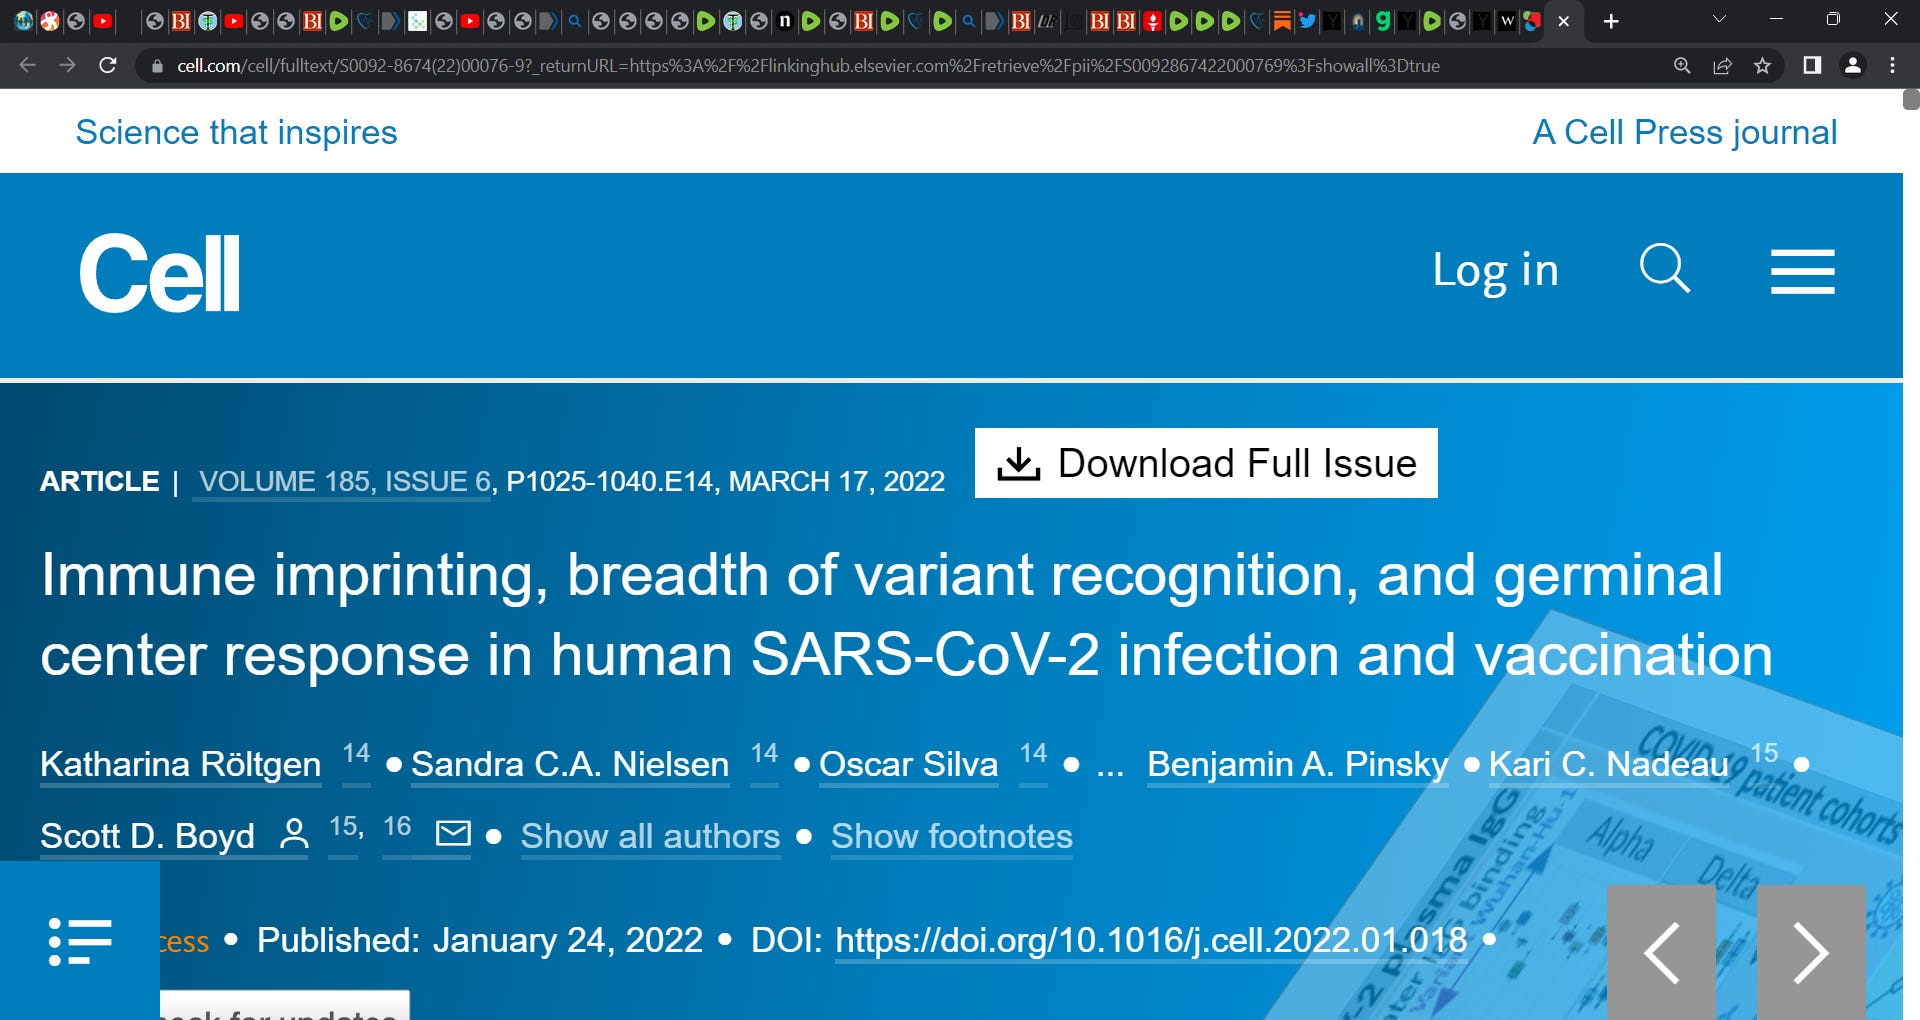Close the active Cell article tab

tap(1564, 21)
